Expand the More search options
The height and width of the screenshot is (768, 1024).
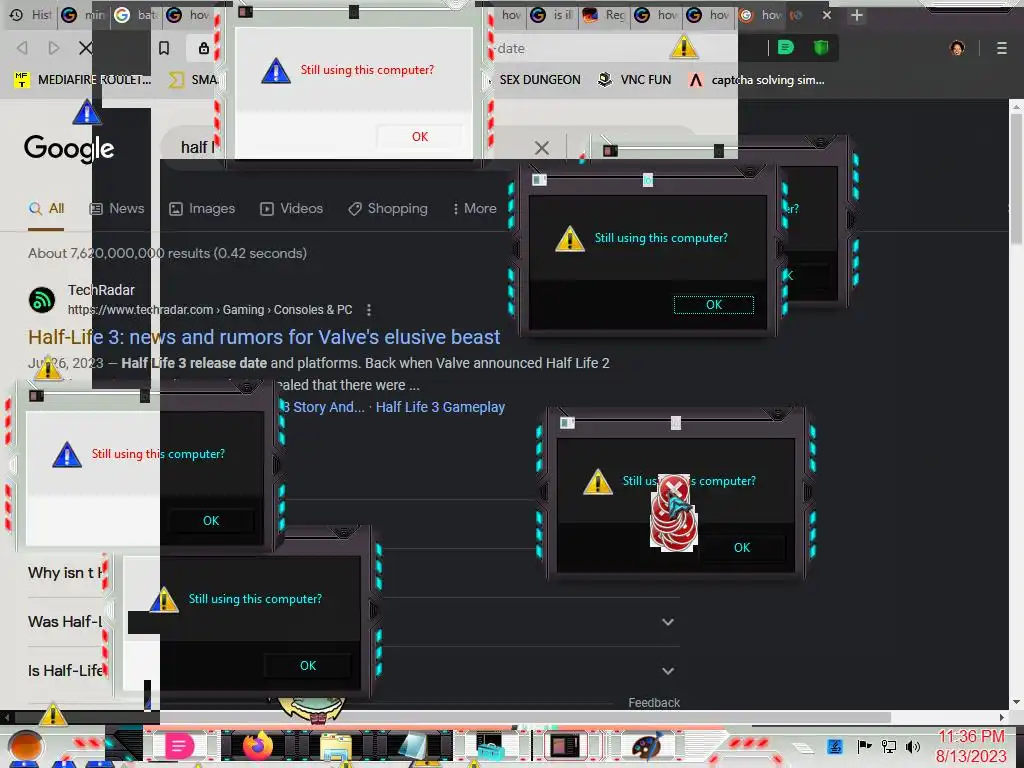point(475,208)
